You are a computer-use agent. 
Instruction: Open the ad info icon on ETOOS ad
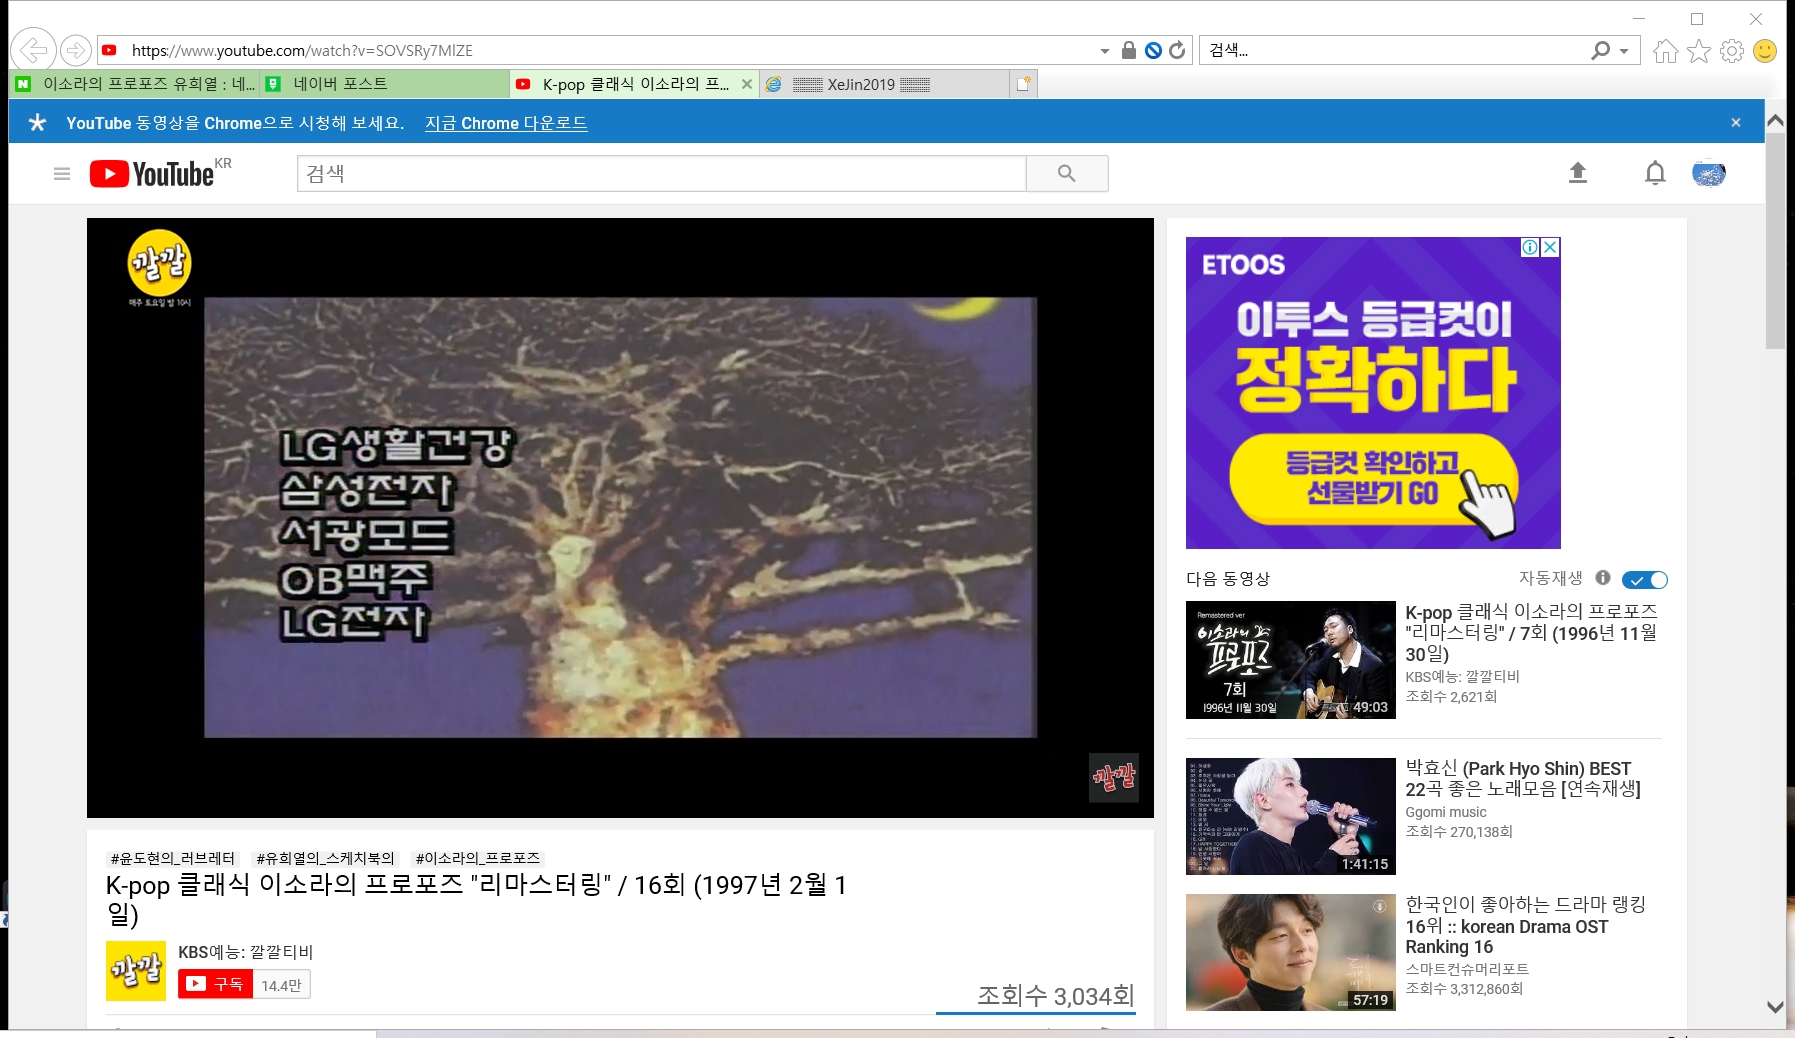[1530, 247]
